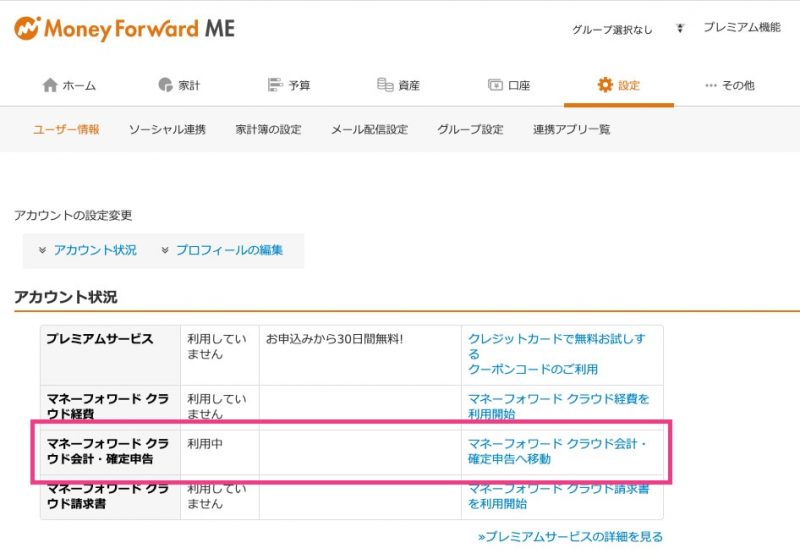Go to the 連携アプリ一覧 sub-tab
800x559 pixels.
point(571,130)
